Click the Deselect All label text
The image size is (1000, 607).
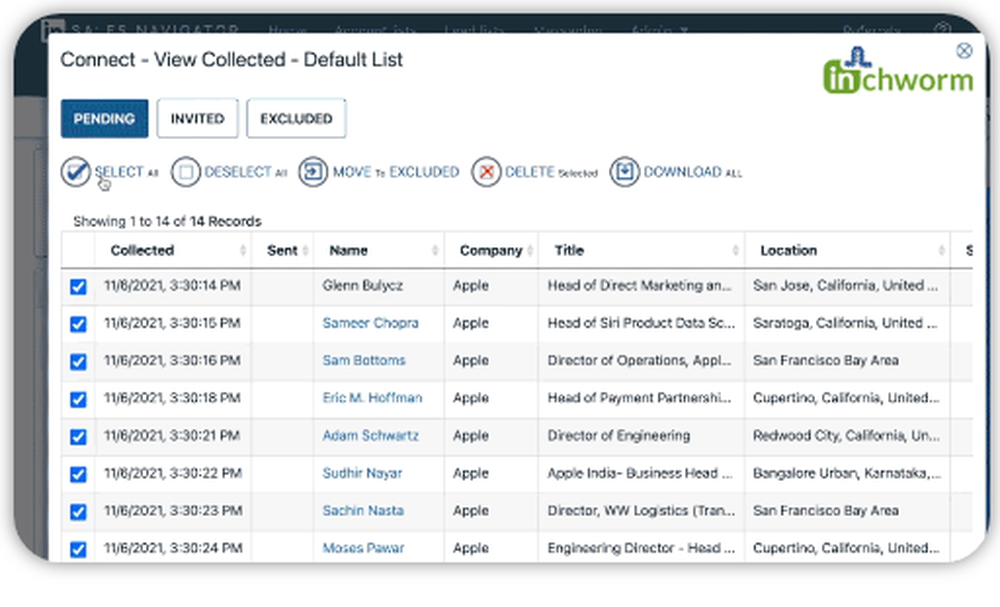[246, 172]
